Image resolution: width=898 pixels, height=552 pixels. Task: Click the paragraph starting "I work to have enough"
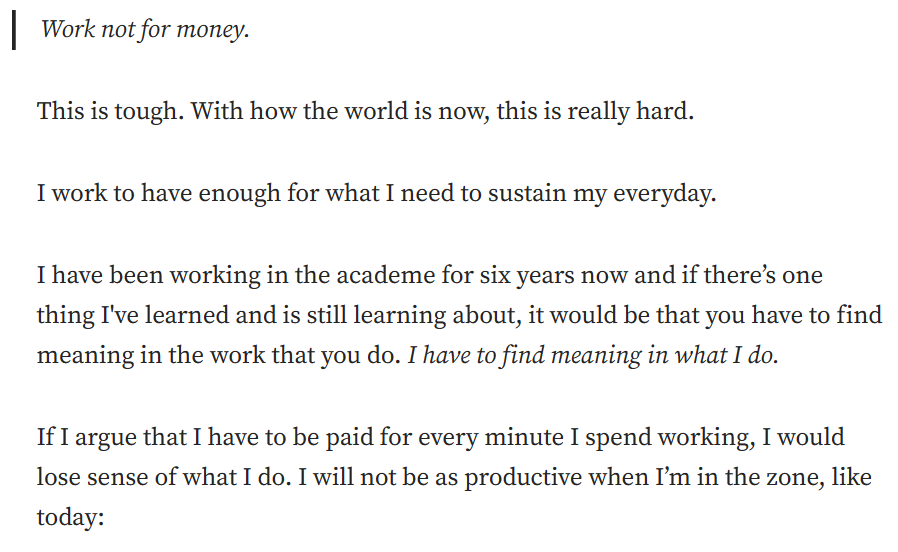[376, 193]
